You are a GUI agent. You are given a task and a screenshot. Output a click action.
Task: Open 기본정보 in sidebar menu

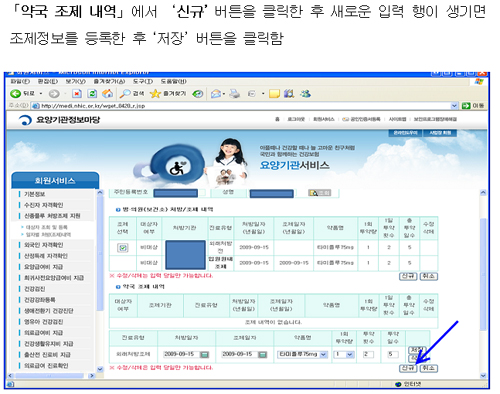(x=34, y=194)
